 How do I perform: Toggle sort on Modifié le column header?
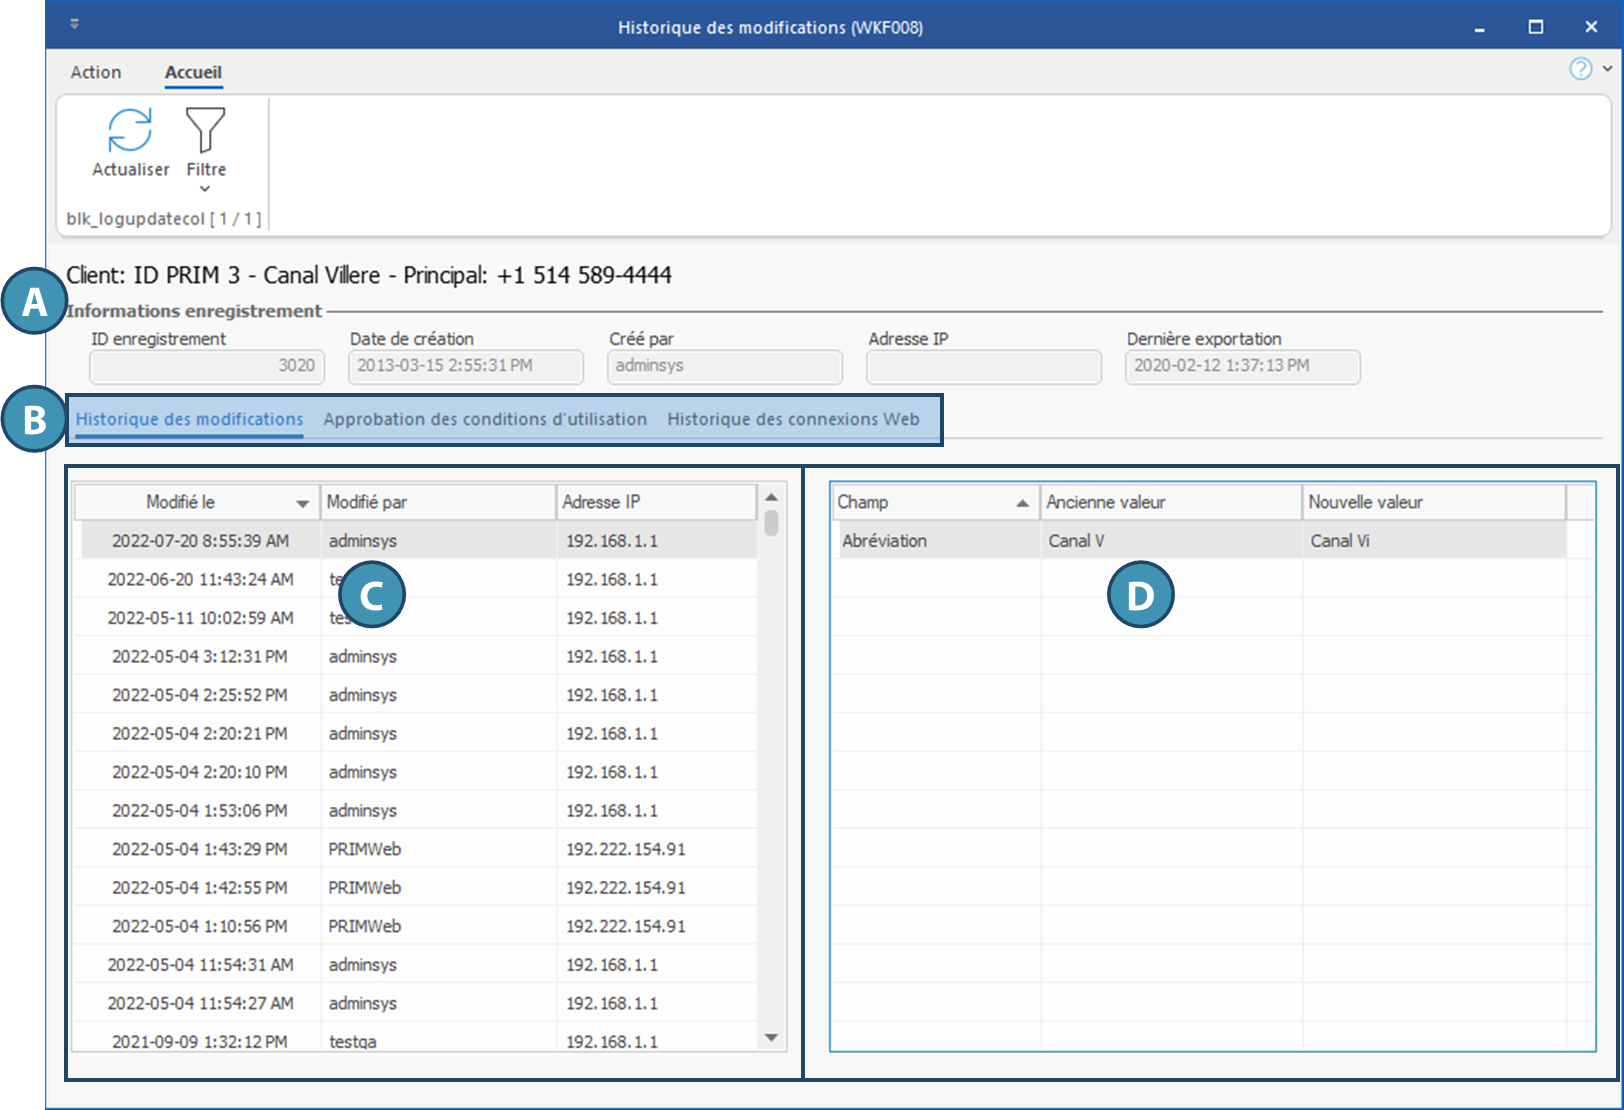[196, 502]
